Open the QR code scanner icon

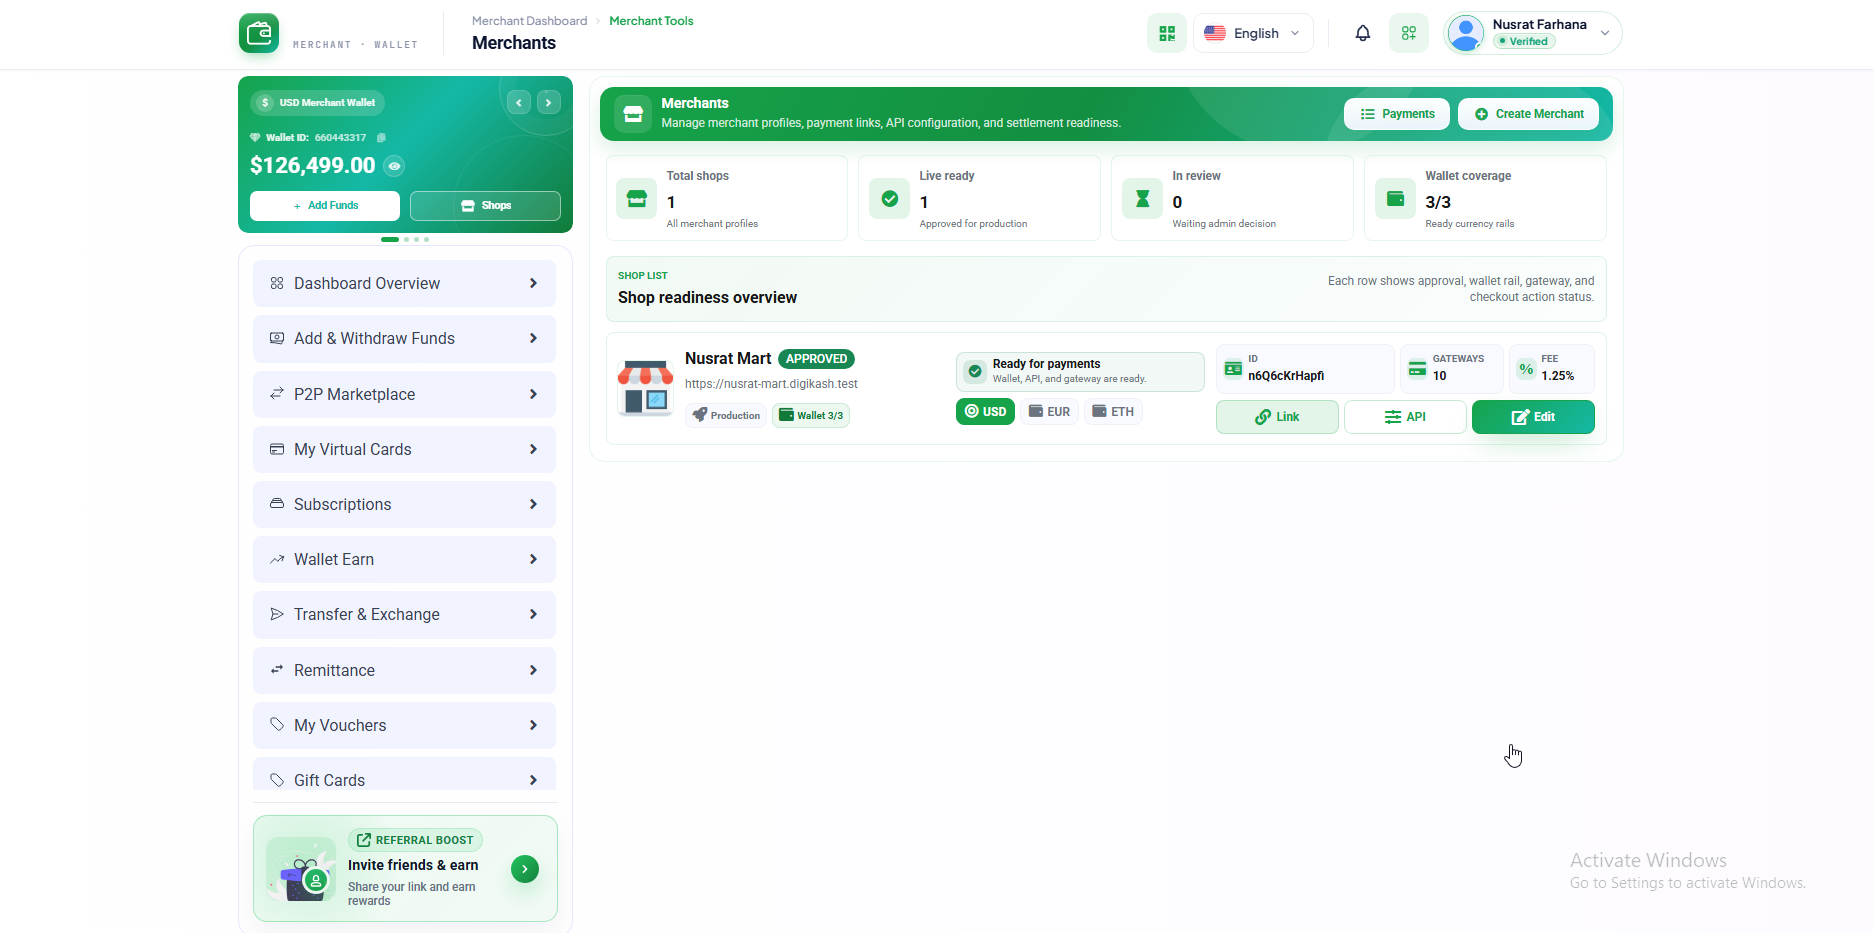[x=1166, y=33]
